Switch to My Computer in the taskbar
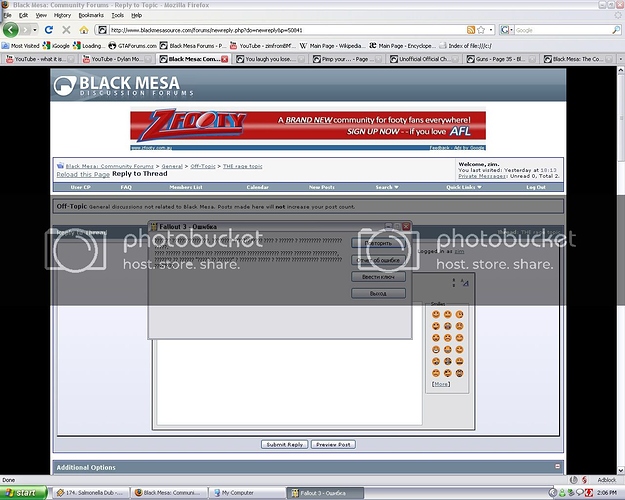This screenshot has height=500, width=625. click(247, 493)
